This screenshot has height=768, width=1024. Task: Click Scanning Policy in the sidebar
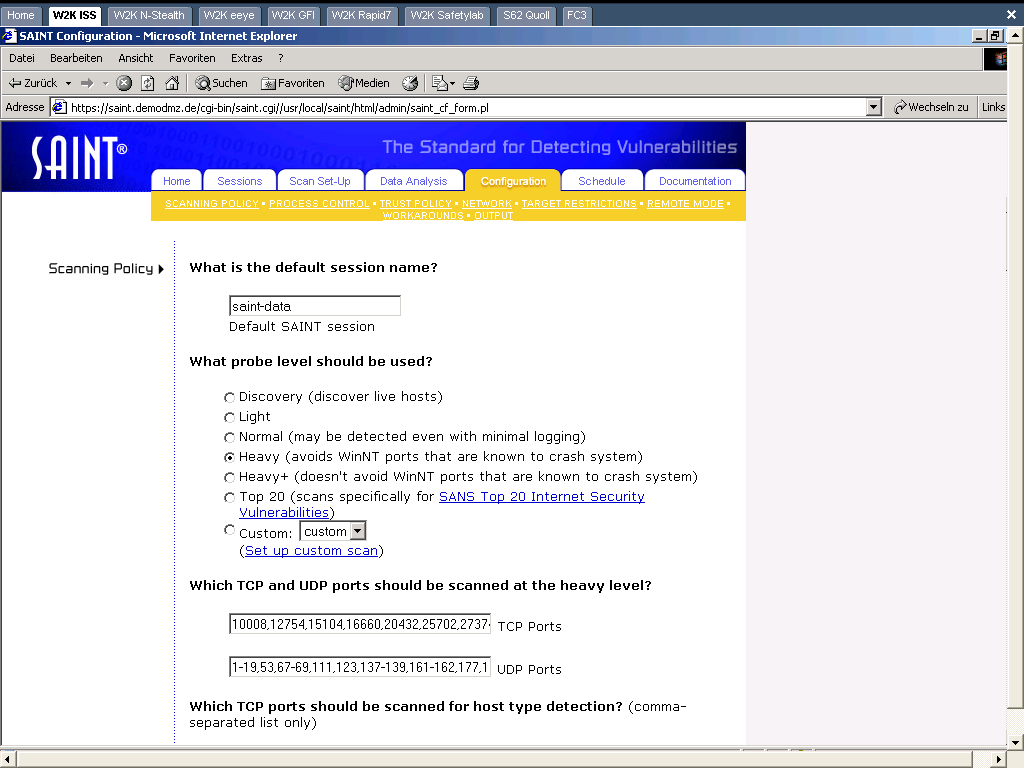tap(106, 268)
